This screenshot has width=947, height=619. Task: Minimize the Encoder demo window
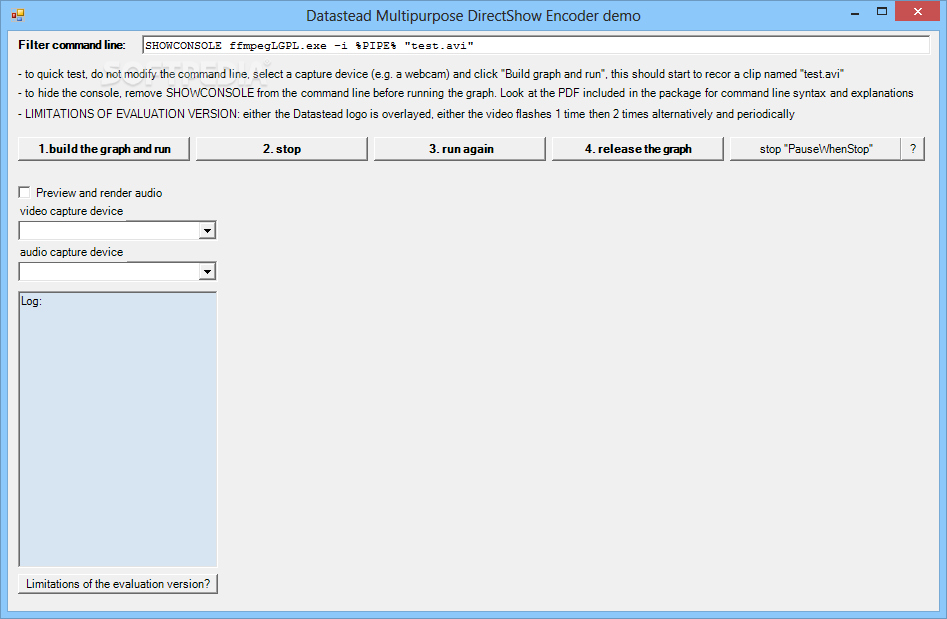click(x=855, y=12)
